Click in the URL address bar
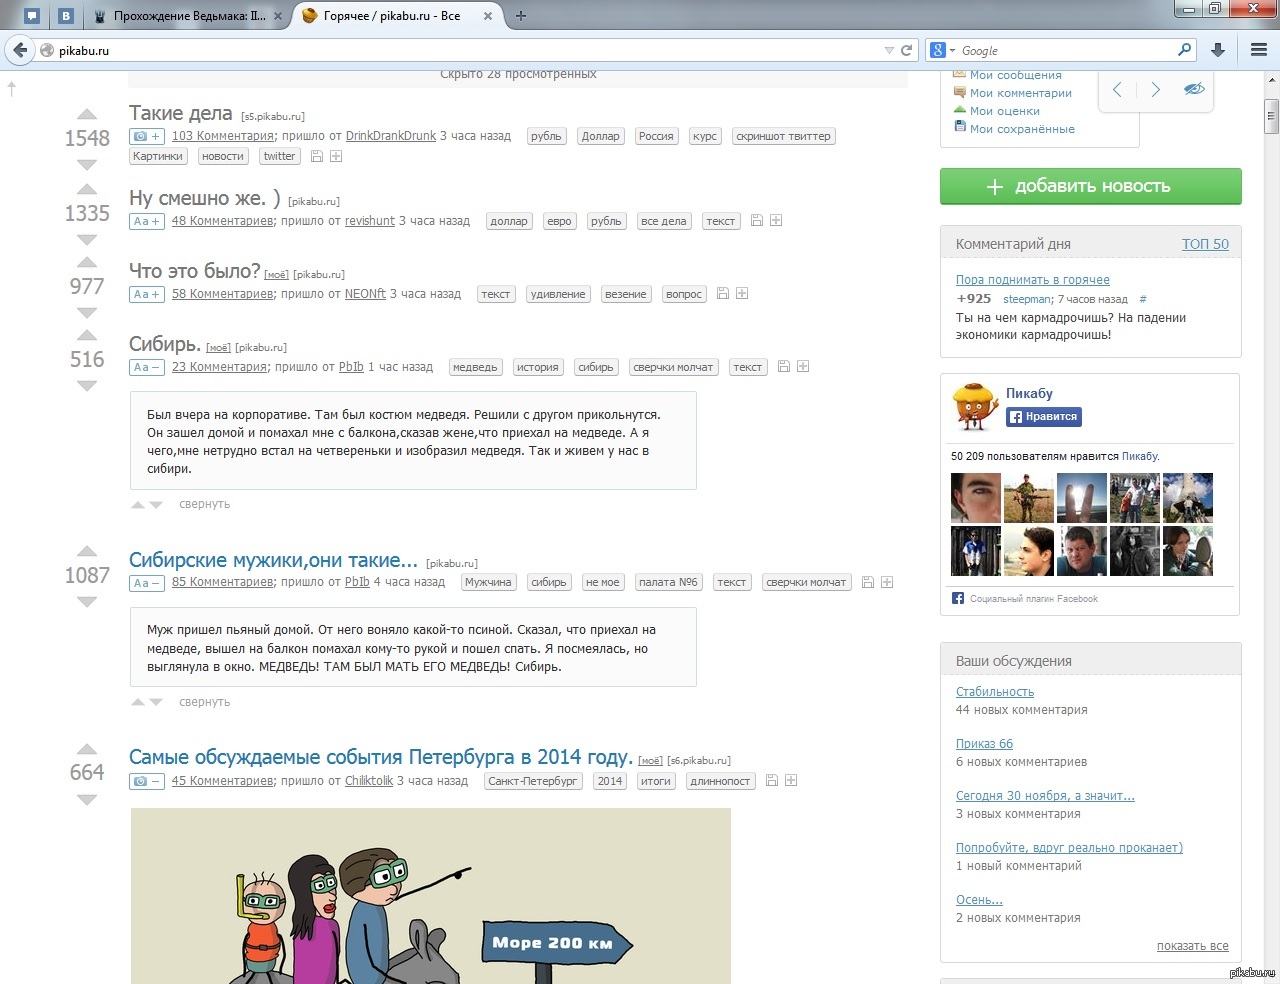Viewport: 1280px width, 984px height. tap(468, 50)
